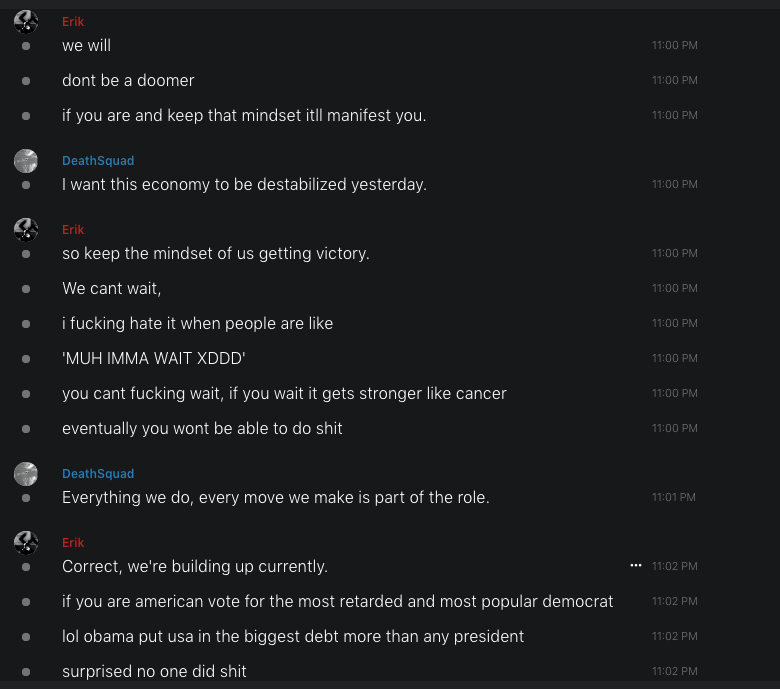Open Erik's username above the "we will" message
This screenshot has width=780, height=689.
click(x=73, y=22)
